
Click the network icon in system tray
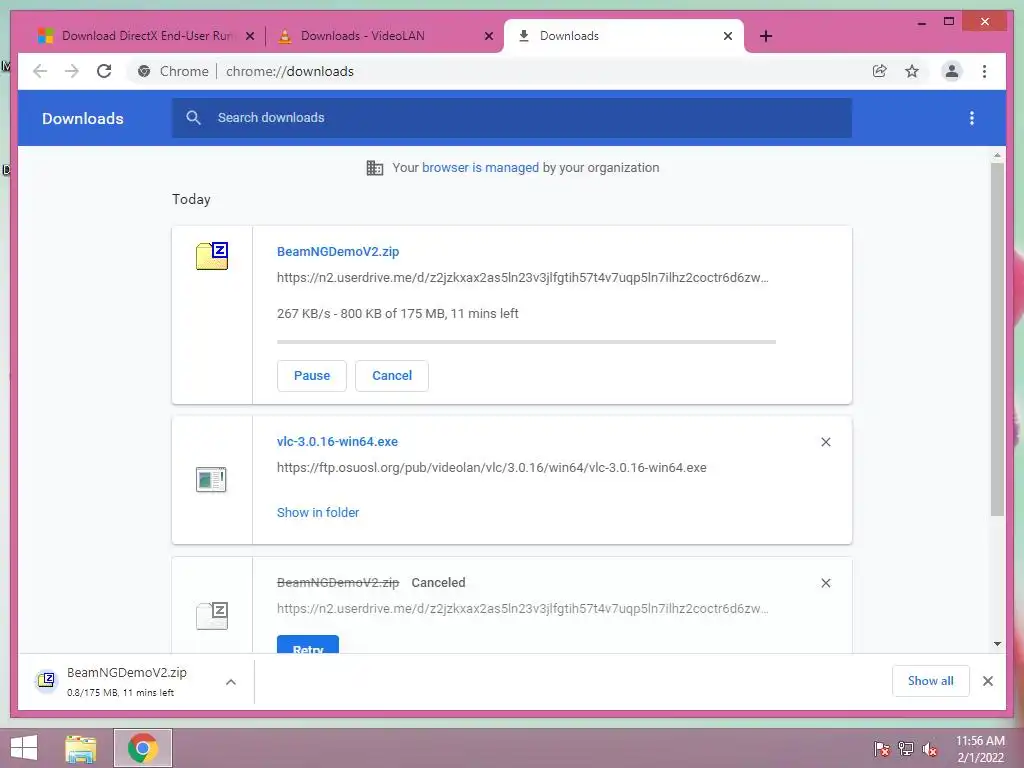906,748
